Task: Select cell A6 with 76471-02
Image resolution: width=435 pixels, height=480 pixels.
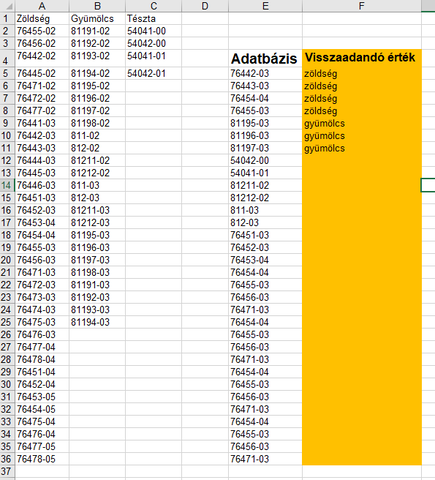Action: (42, 86)
